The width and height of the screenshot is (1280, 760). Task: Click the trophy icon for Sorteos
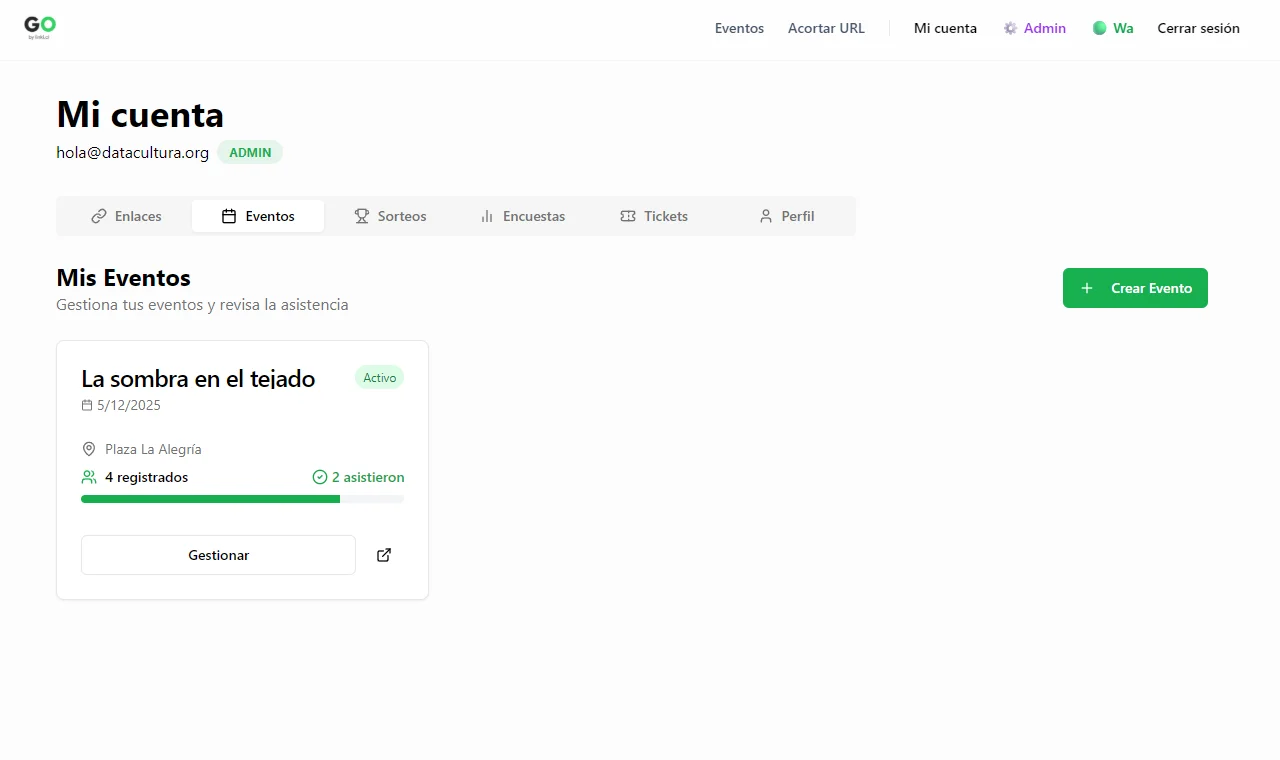click(362, 216)
